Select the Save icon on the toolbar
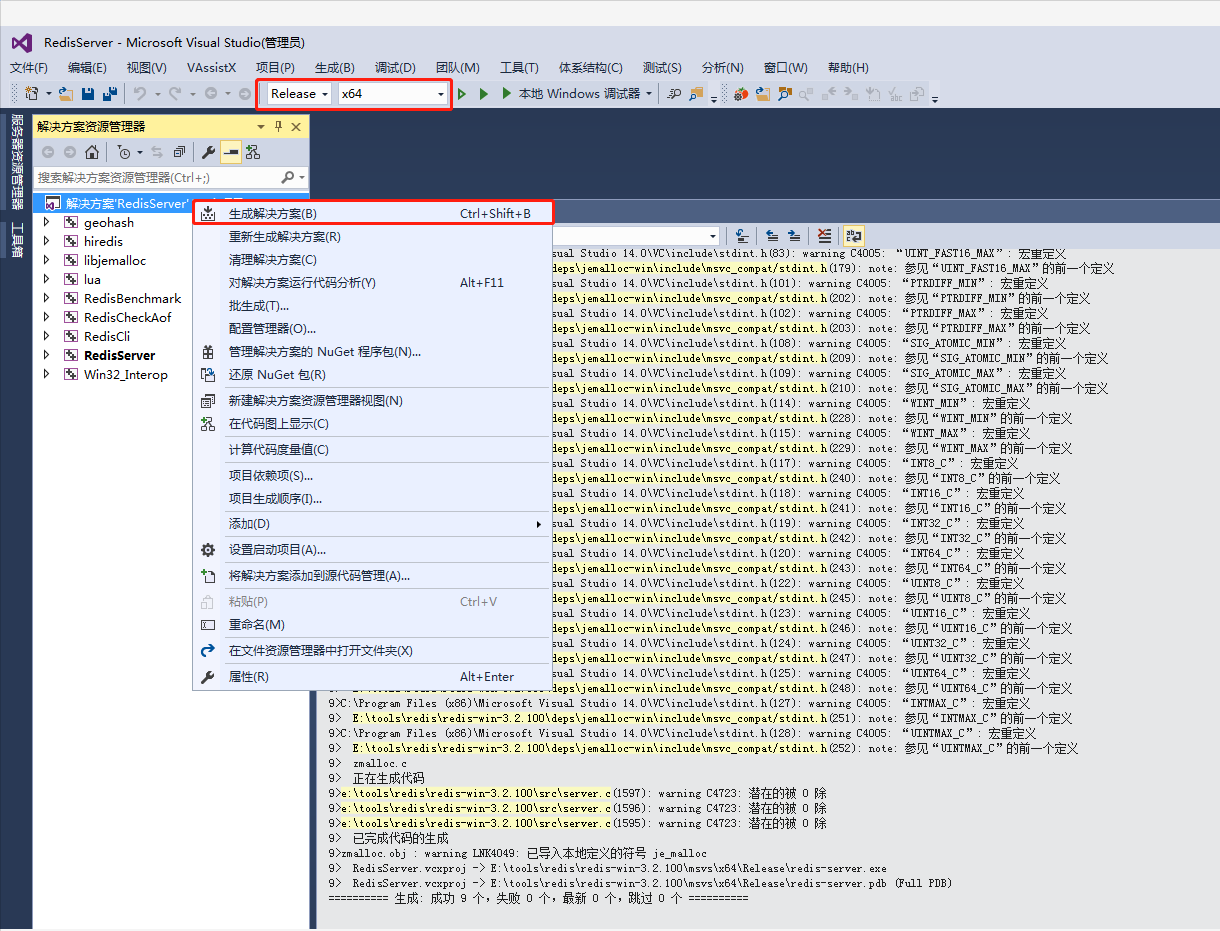Viewport: 1220px width, 931px height. tap(87, 93)
